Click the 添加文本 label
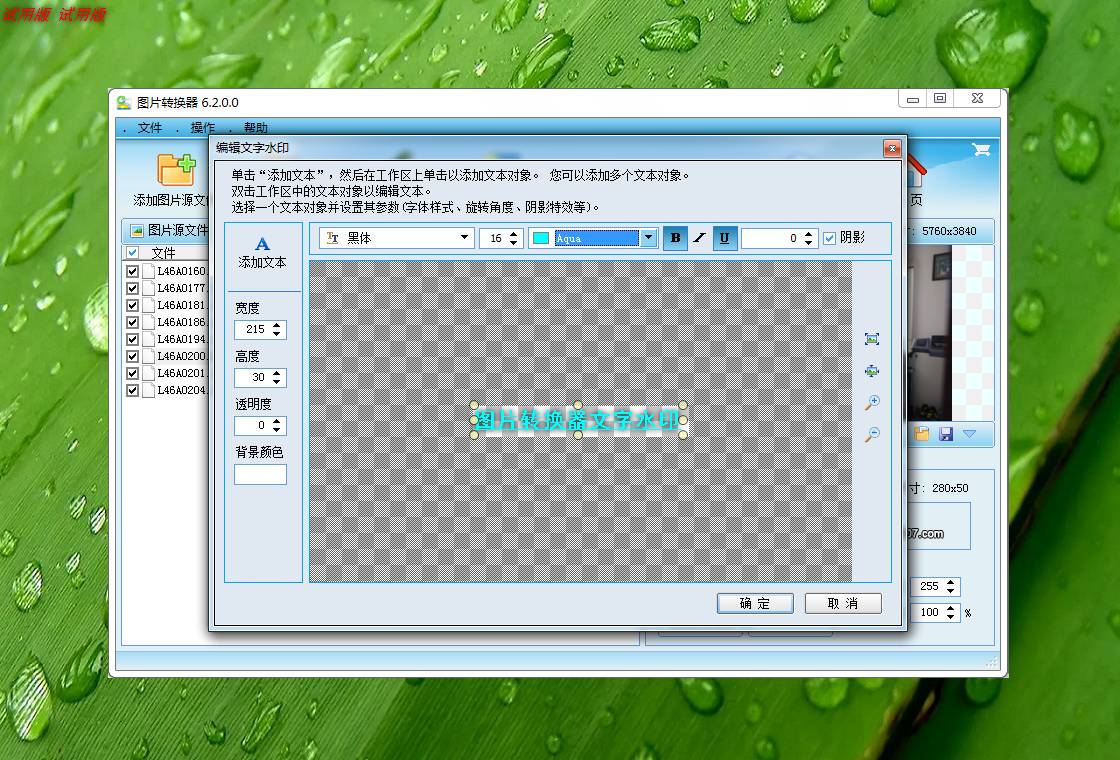This screenshot has height=760, width=1120. coord(262,263)
